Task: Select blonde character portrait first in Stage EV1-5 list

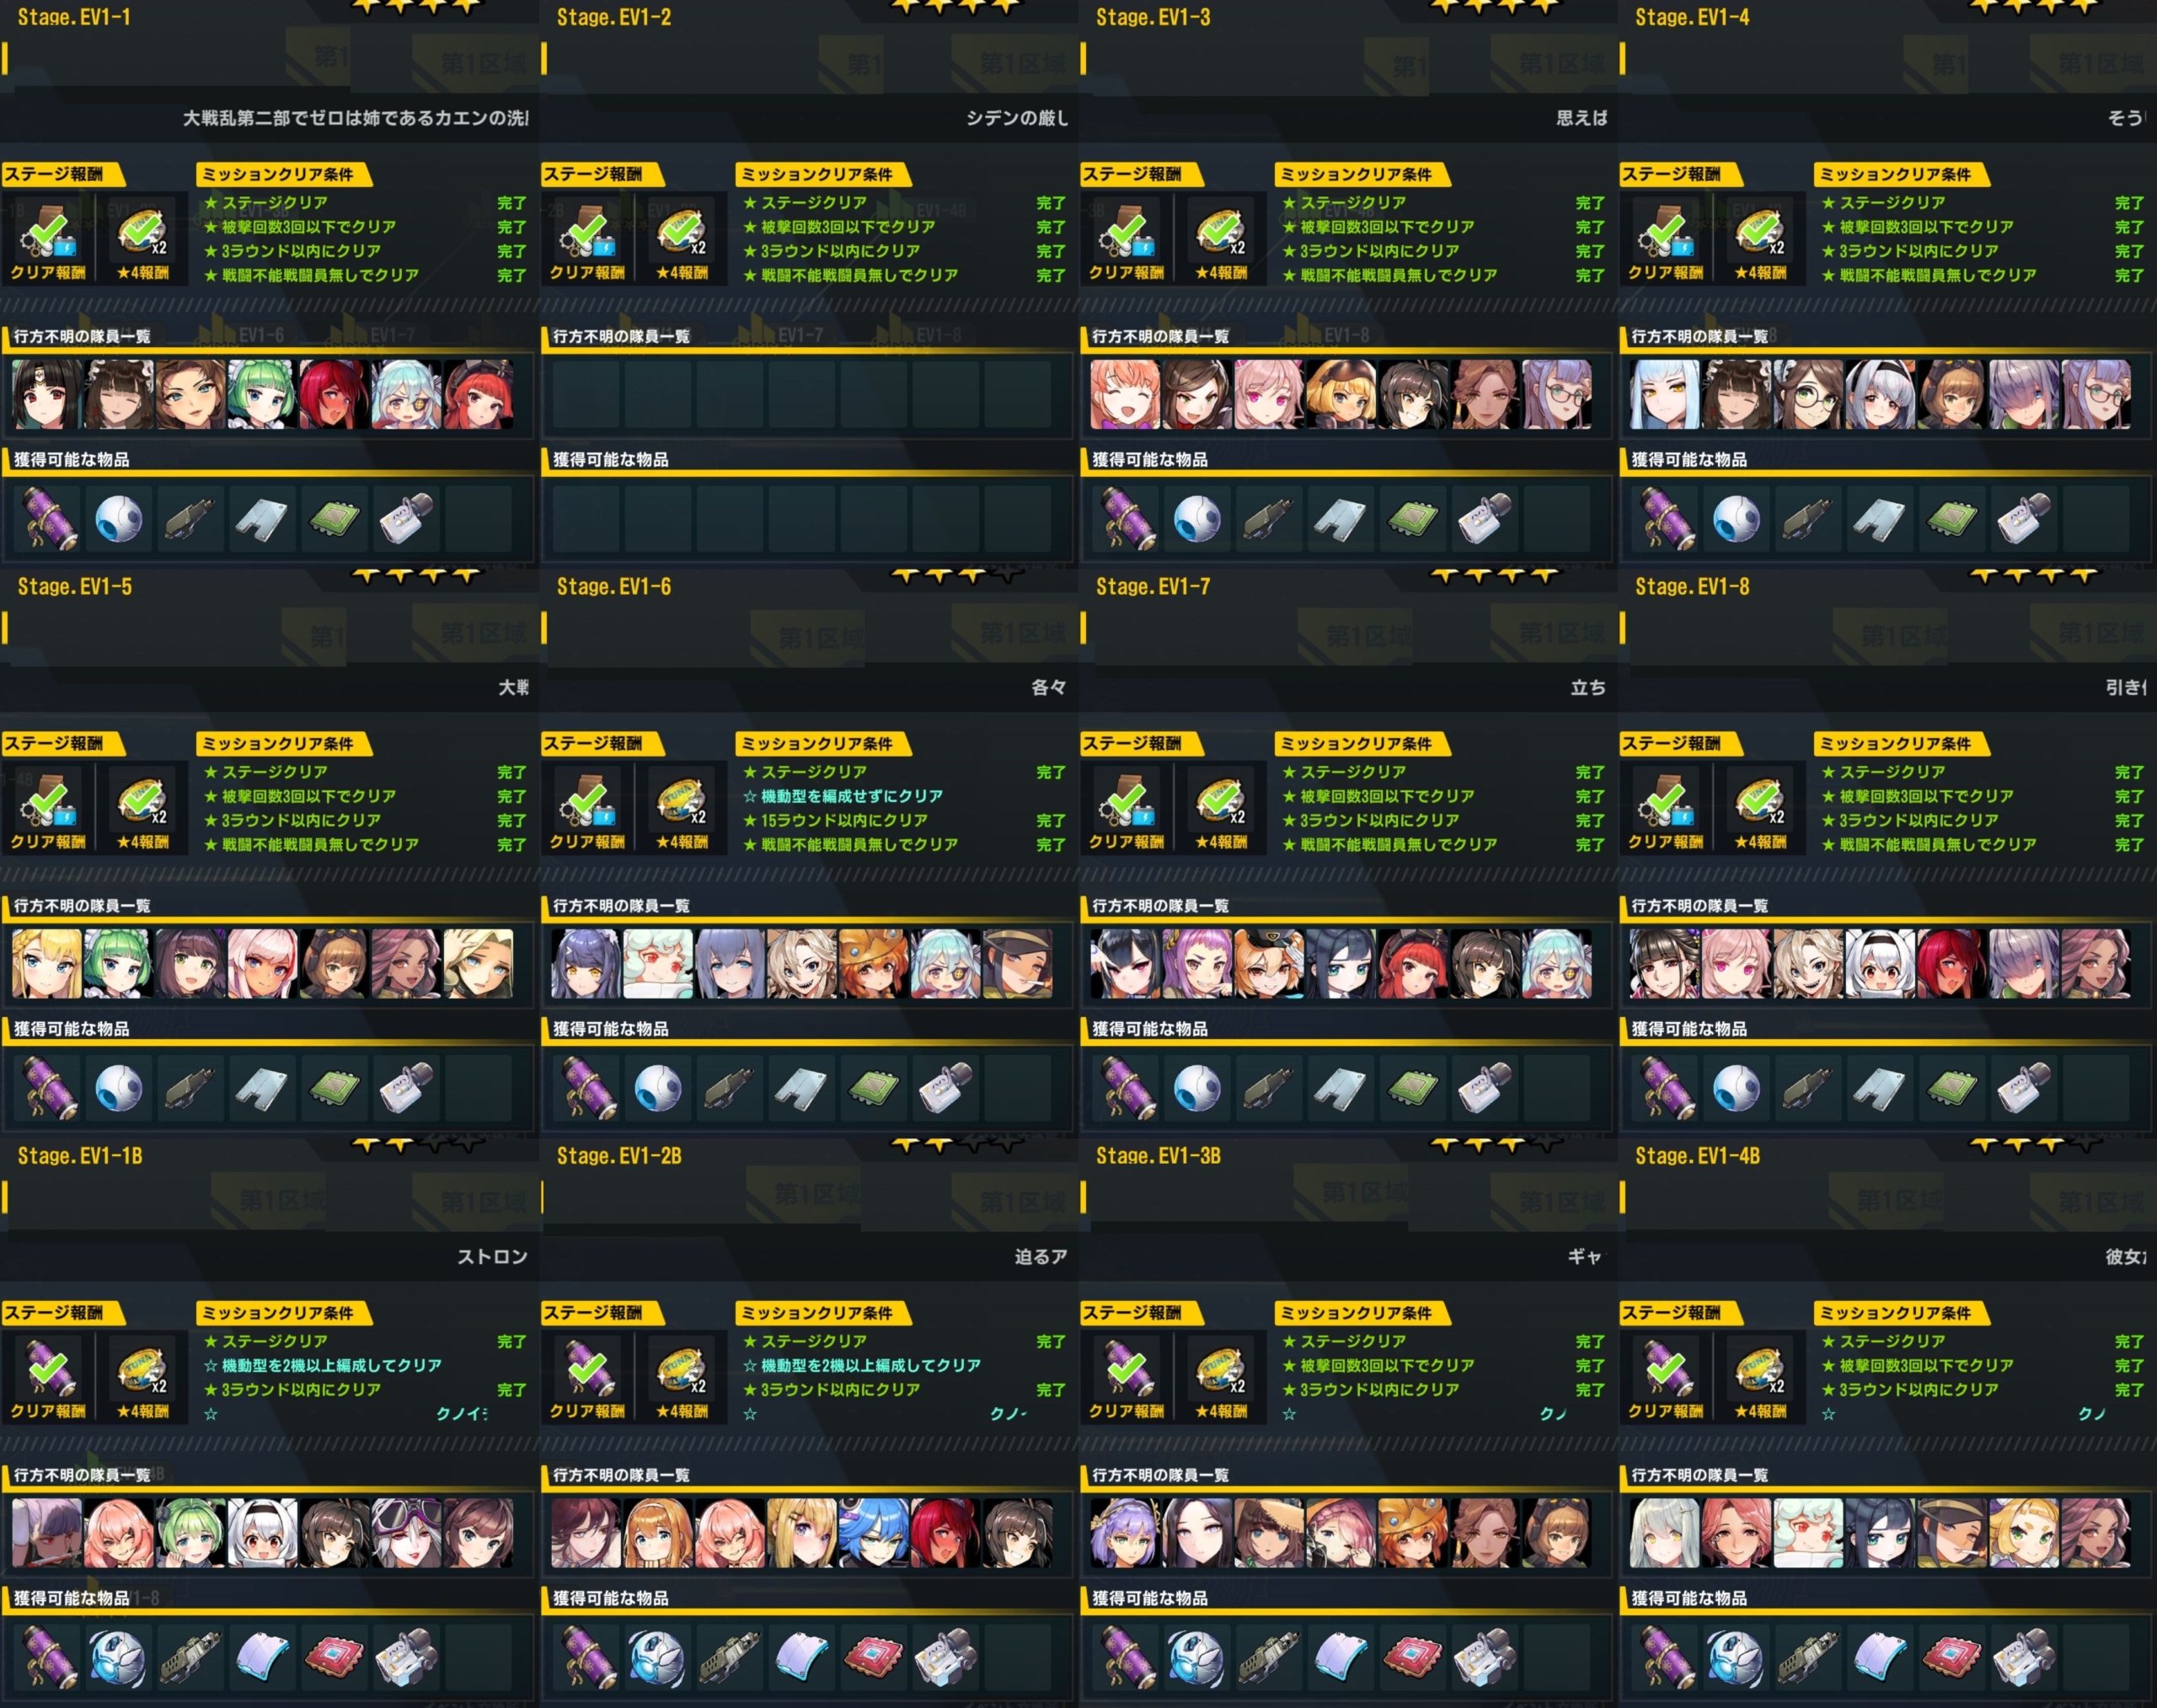Action: click(46, 964)
